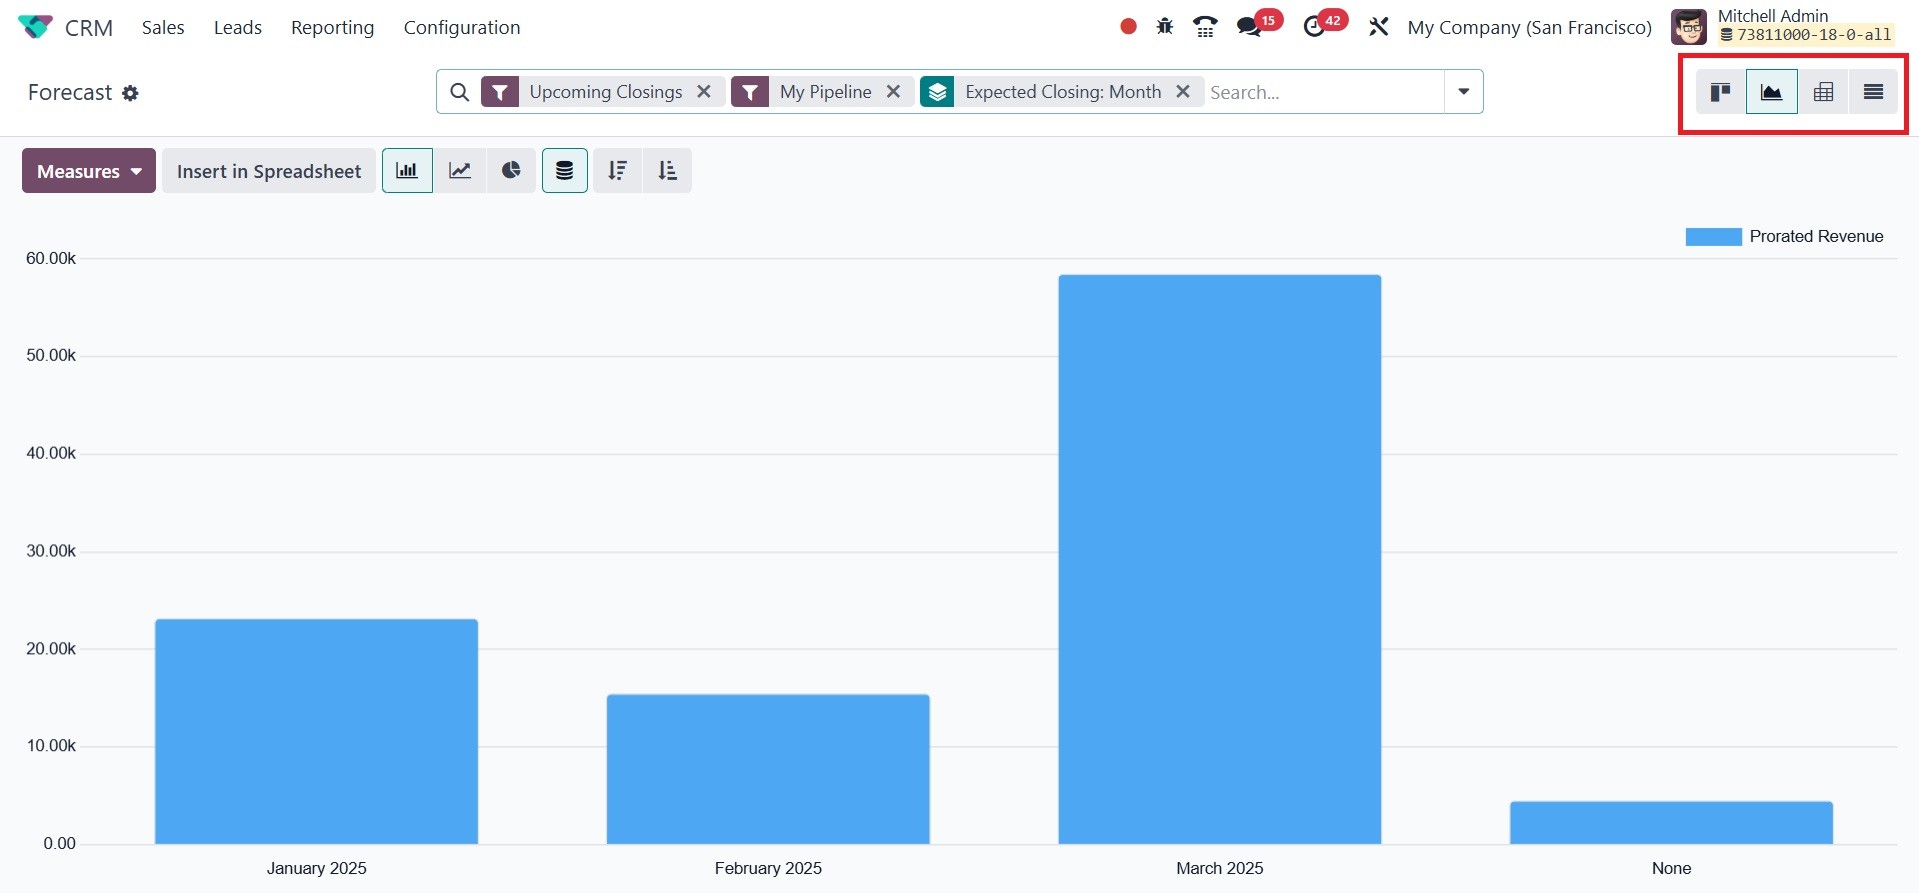The height and width of the screenshot is (893, 1919).
Task: Switch to List view
Action: coord(1873,92)
